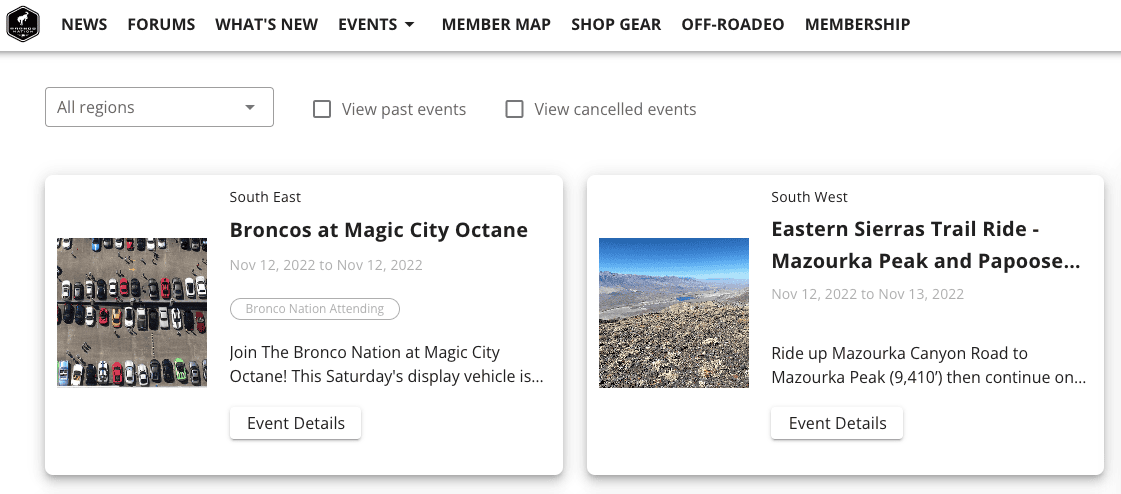Image resolution: width=1121 pixels, height=494 pixels.
Task: Navigate to SHOP GEAR
Action: pos(616,25)
